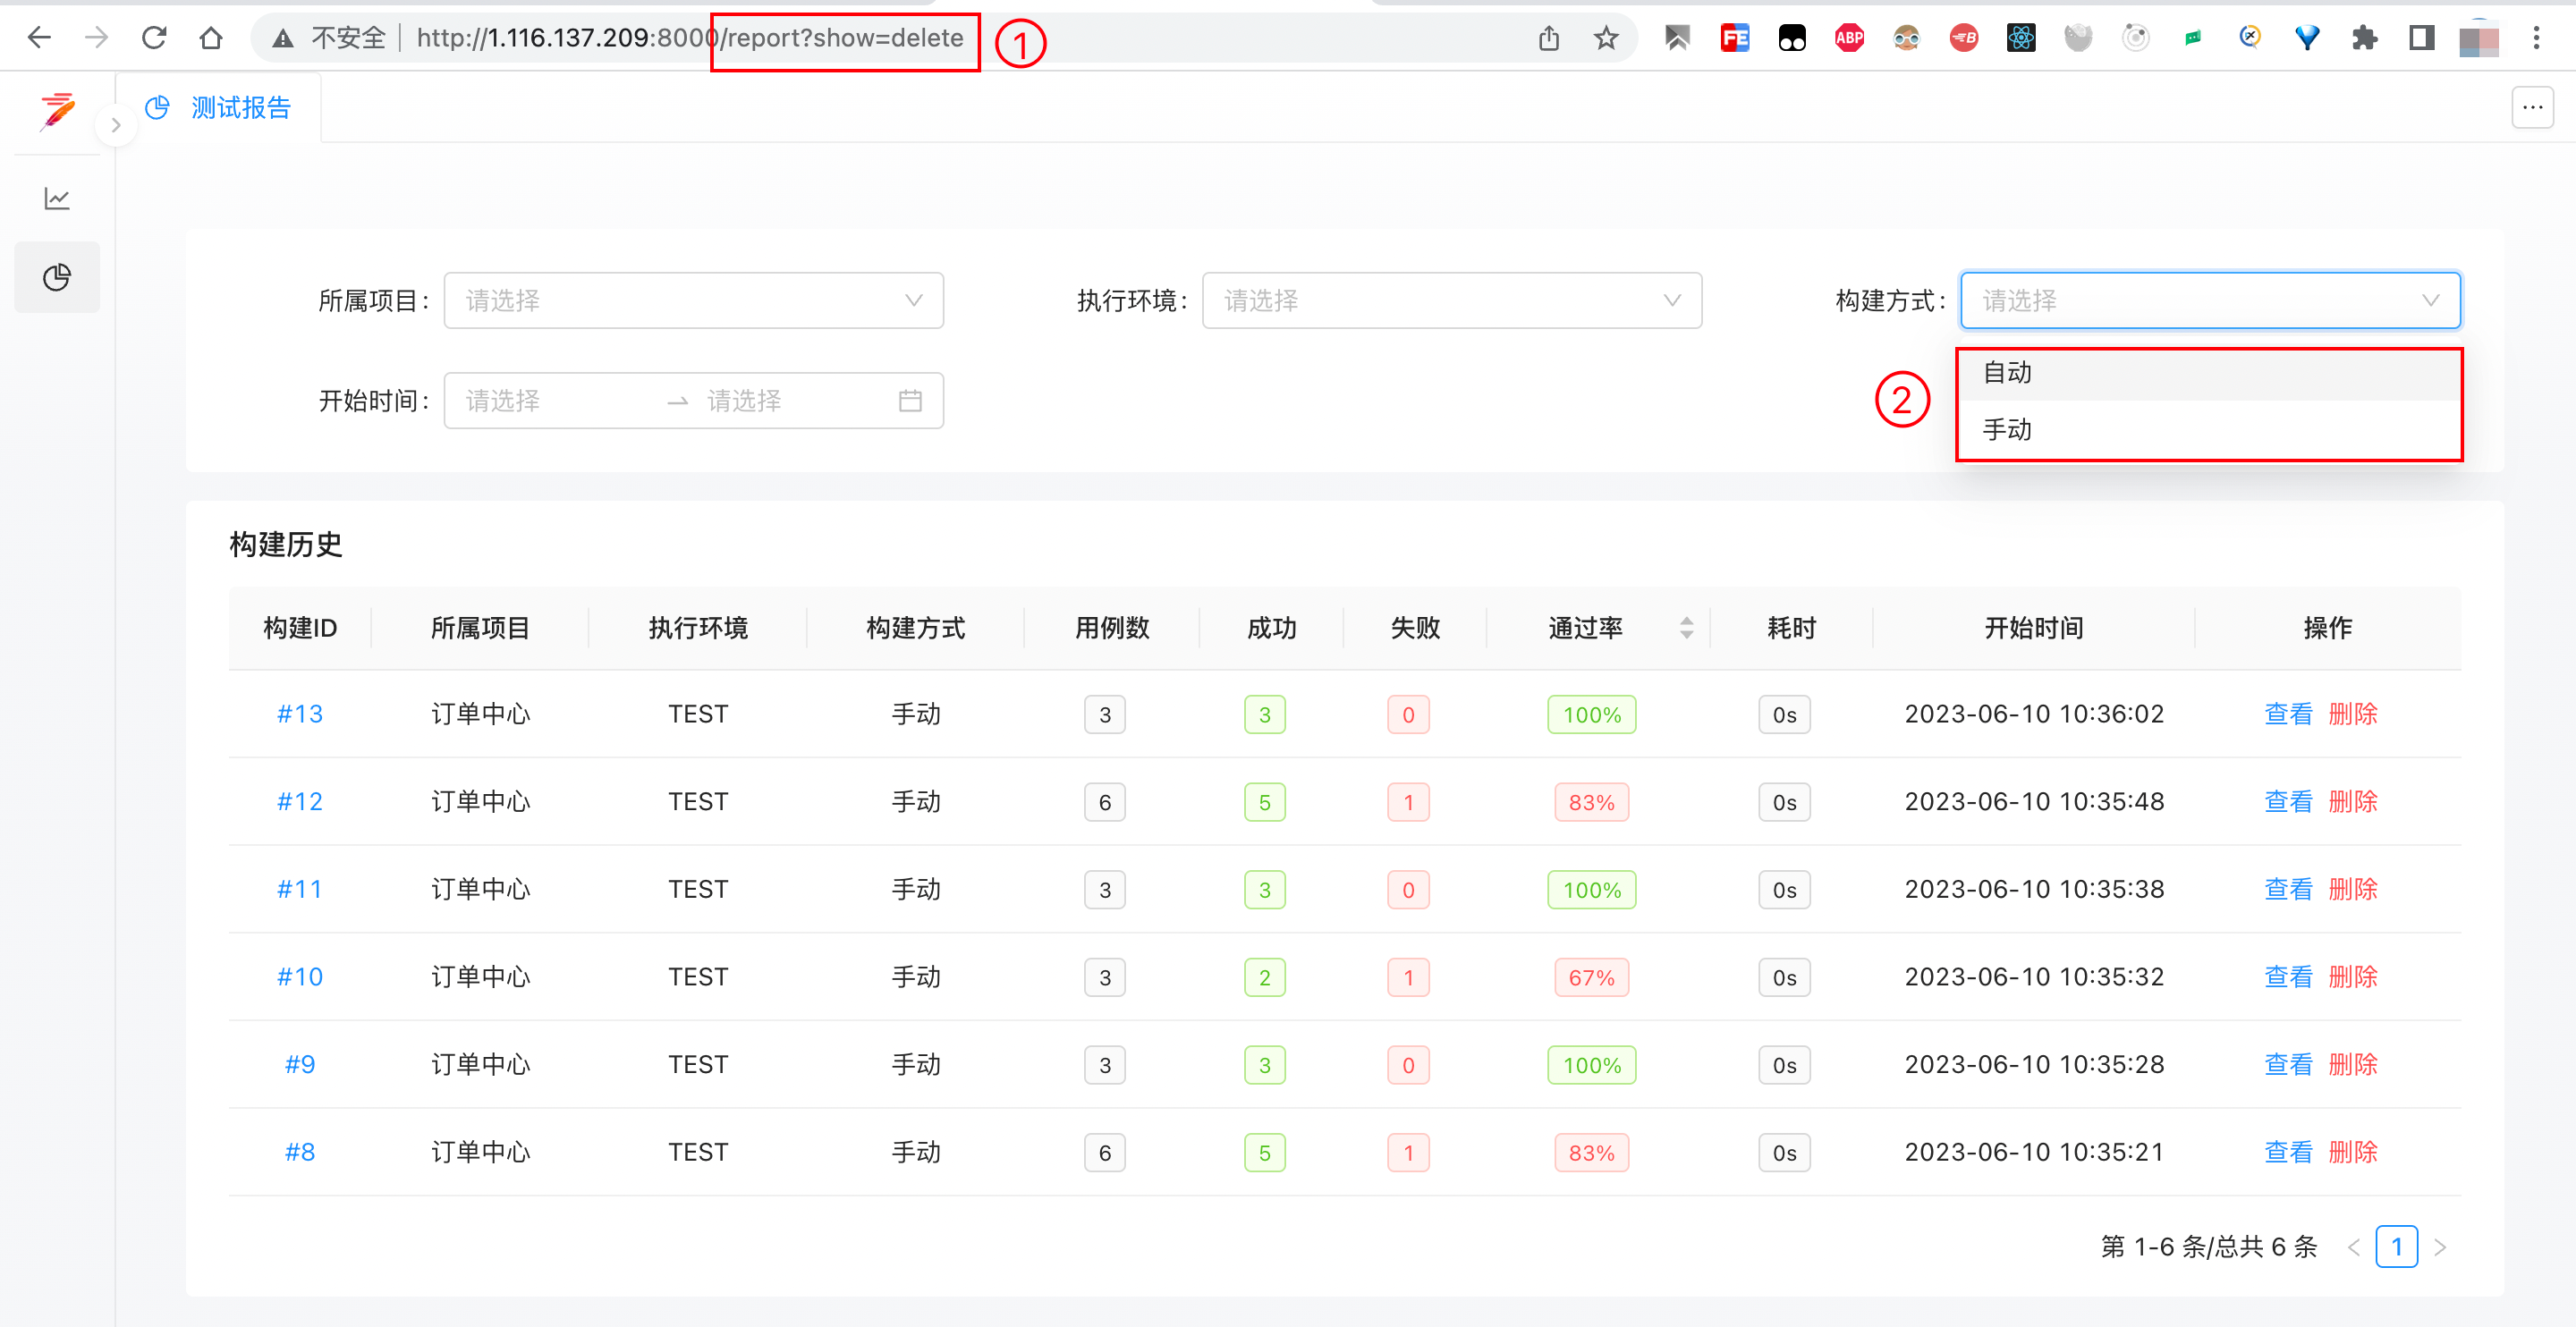Open the Adblock Plus extension icon

click(1849, 38)
